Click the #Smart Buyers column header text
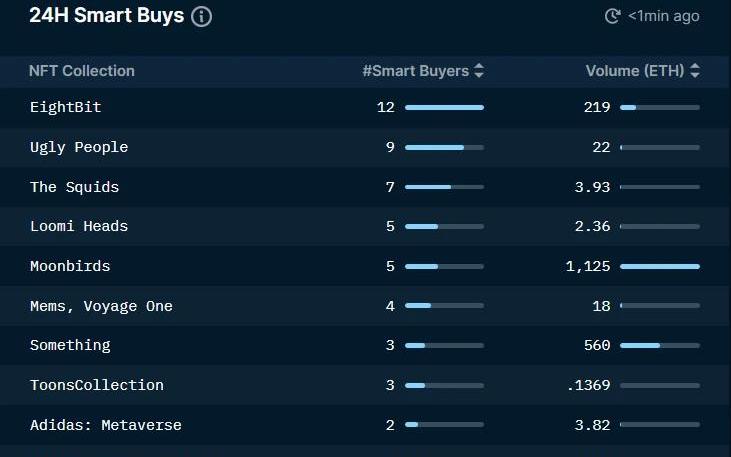This screenshot has width=731, height=457. (x=415, y=71)
